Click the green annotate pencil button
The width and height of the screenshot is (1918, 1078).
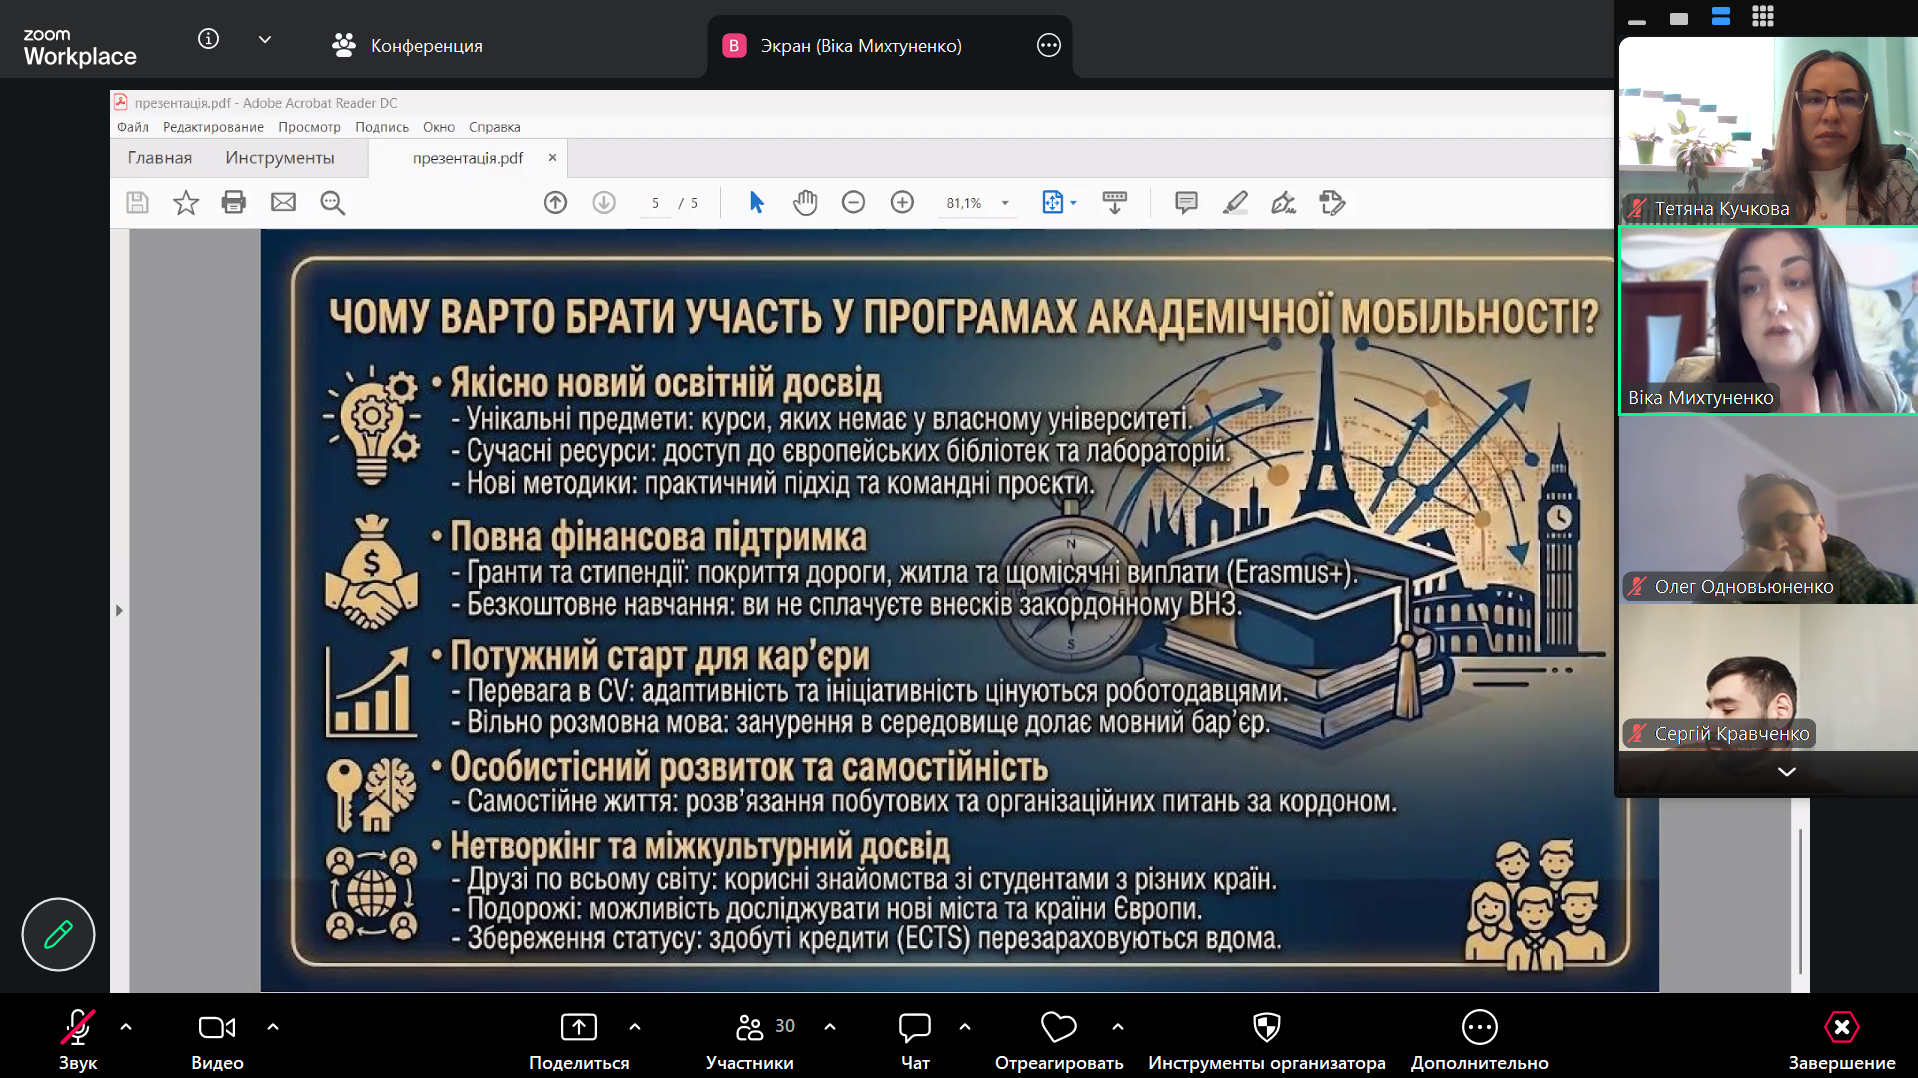point(58,934)
